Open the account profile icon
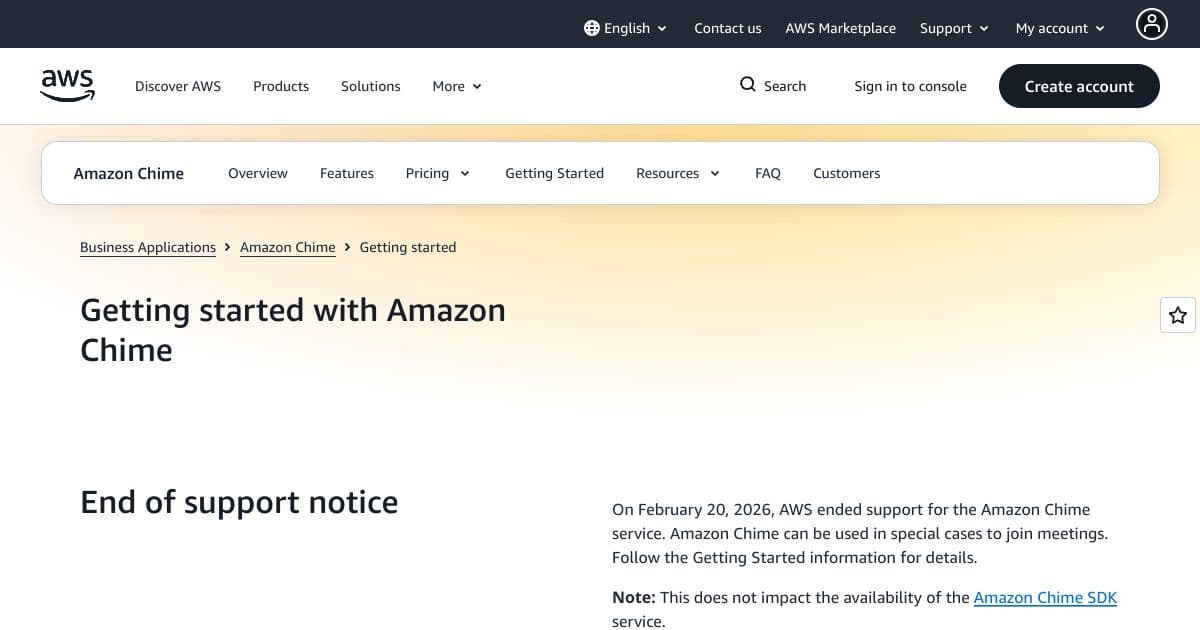Image resolution: width=1200 pixels, height=630 pixels. click(1151, 24)
